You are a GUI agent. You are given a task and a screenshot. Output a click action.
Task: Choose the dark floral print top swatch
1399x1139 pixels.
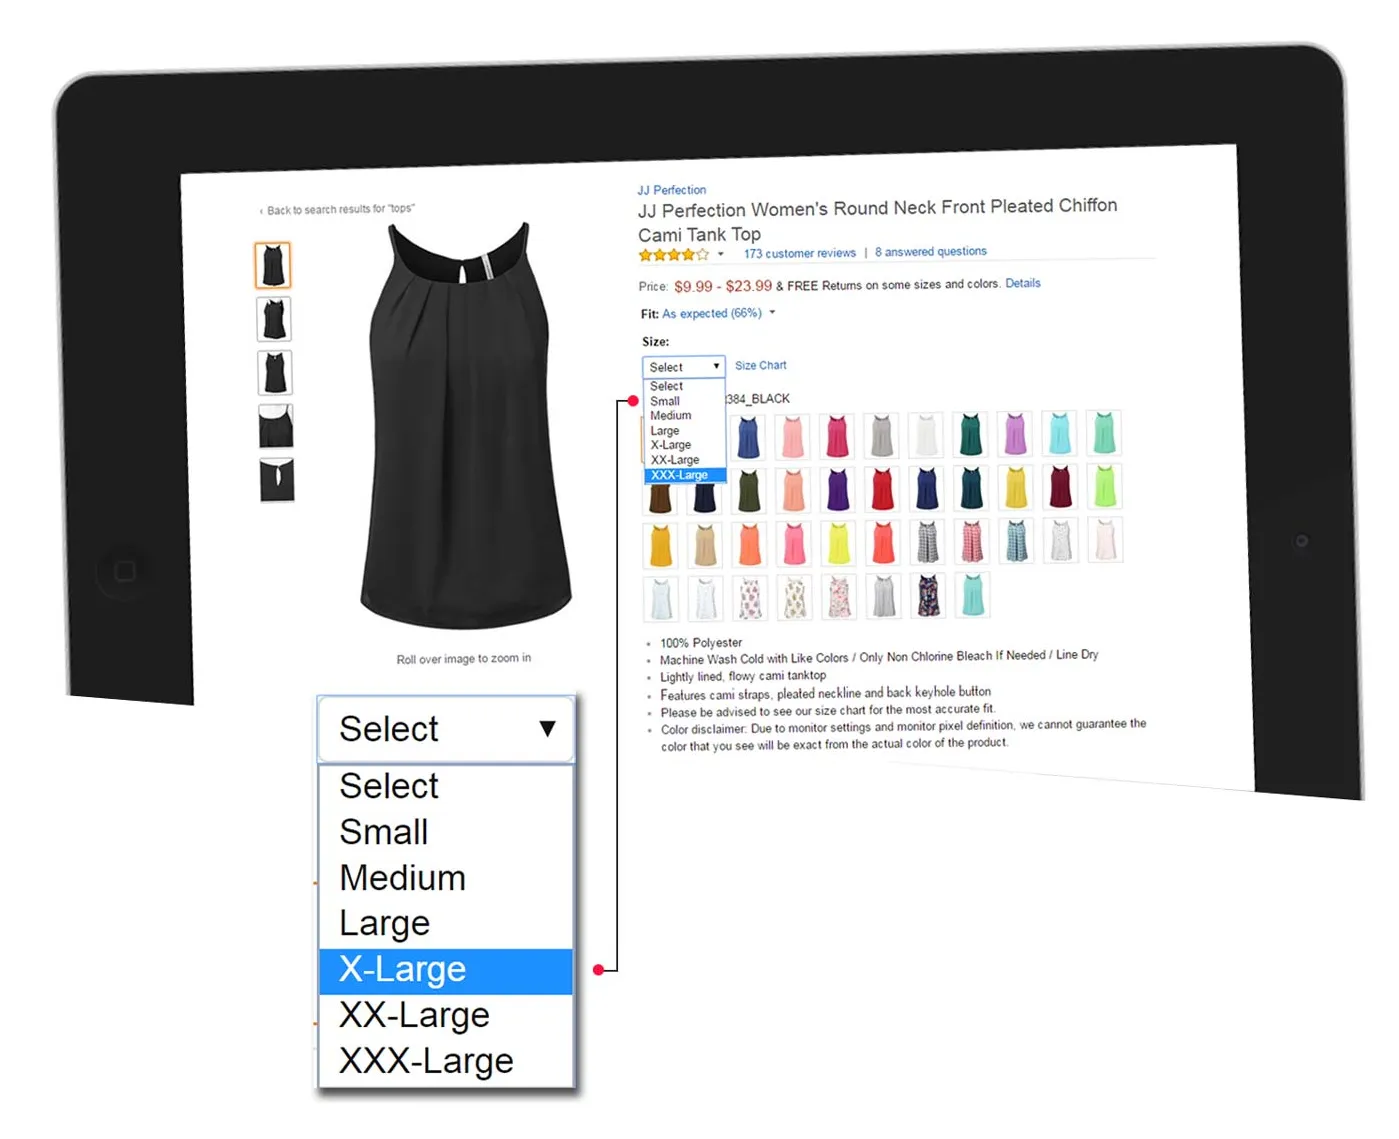[x=928, y=595]
